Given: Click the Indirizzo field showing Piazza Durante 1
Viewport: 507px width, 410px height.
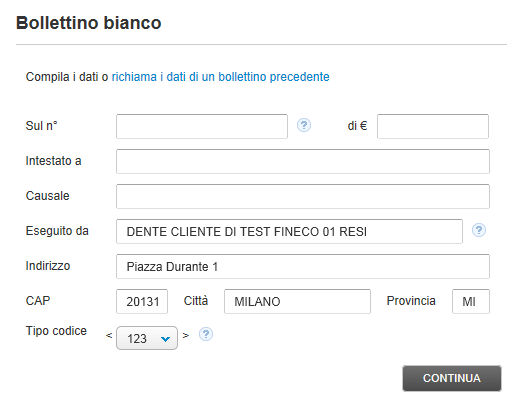Looking at the screenshot, I should (303, 266).
